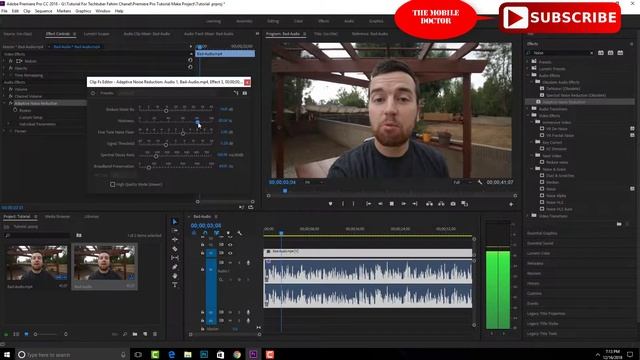The image size is (640, 360).
Task: Click Go to In point button
Action: pyautogui.click(x=368, y=204)
